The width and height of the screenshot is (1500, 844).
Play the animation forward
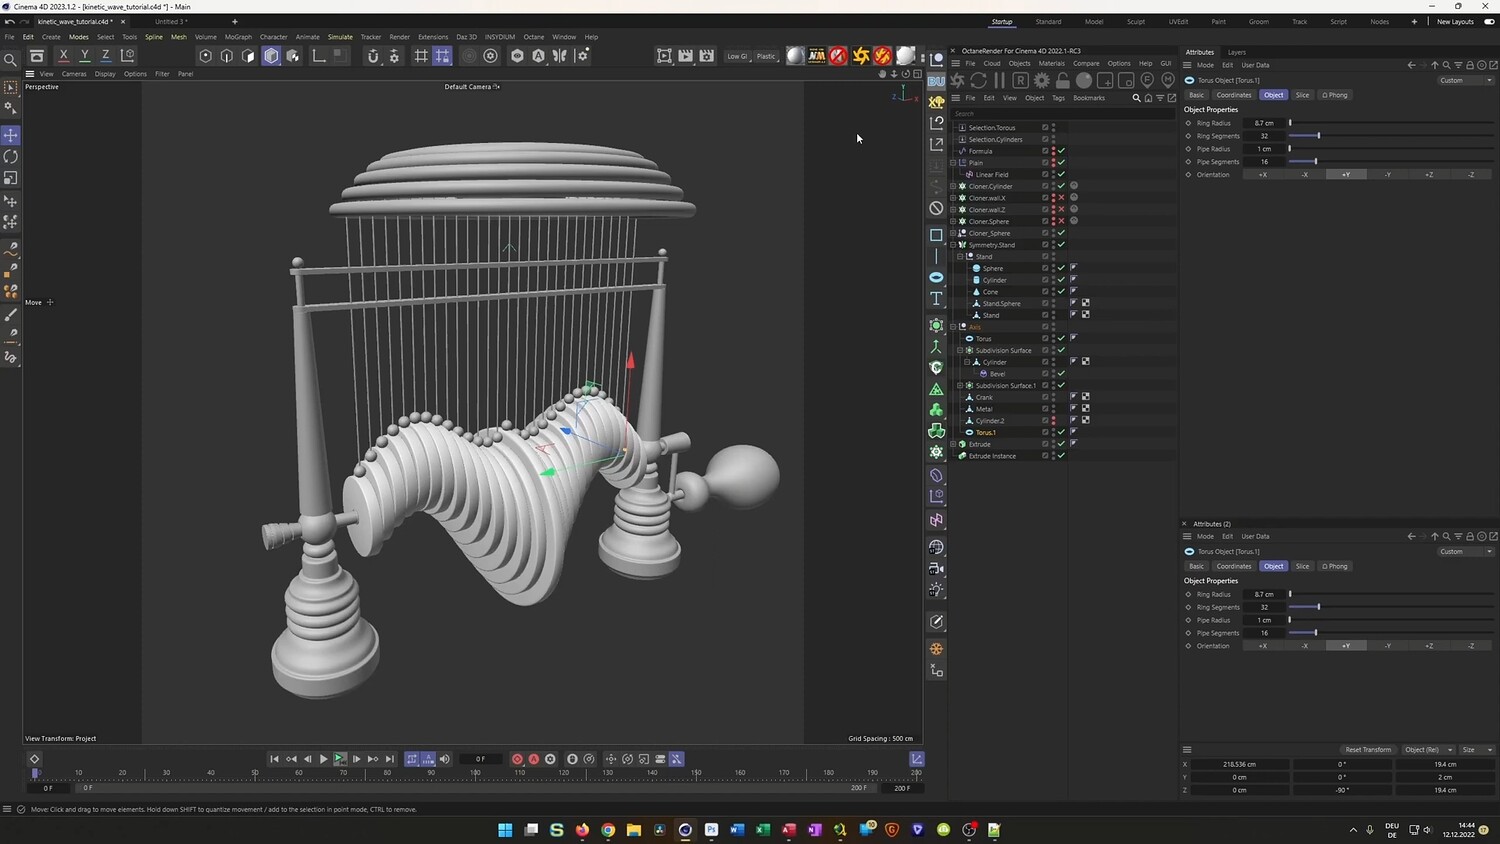(323, 759)
